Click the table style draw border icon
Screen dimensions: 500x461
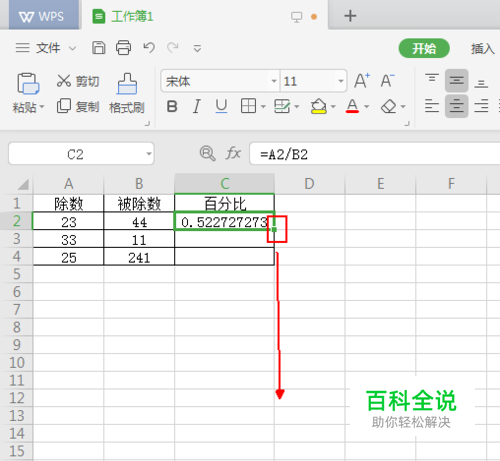point(282,106)
